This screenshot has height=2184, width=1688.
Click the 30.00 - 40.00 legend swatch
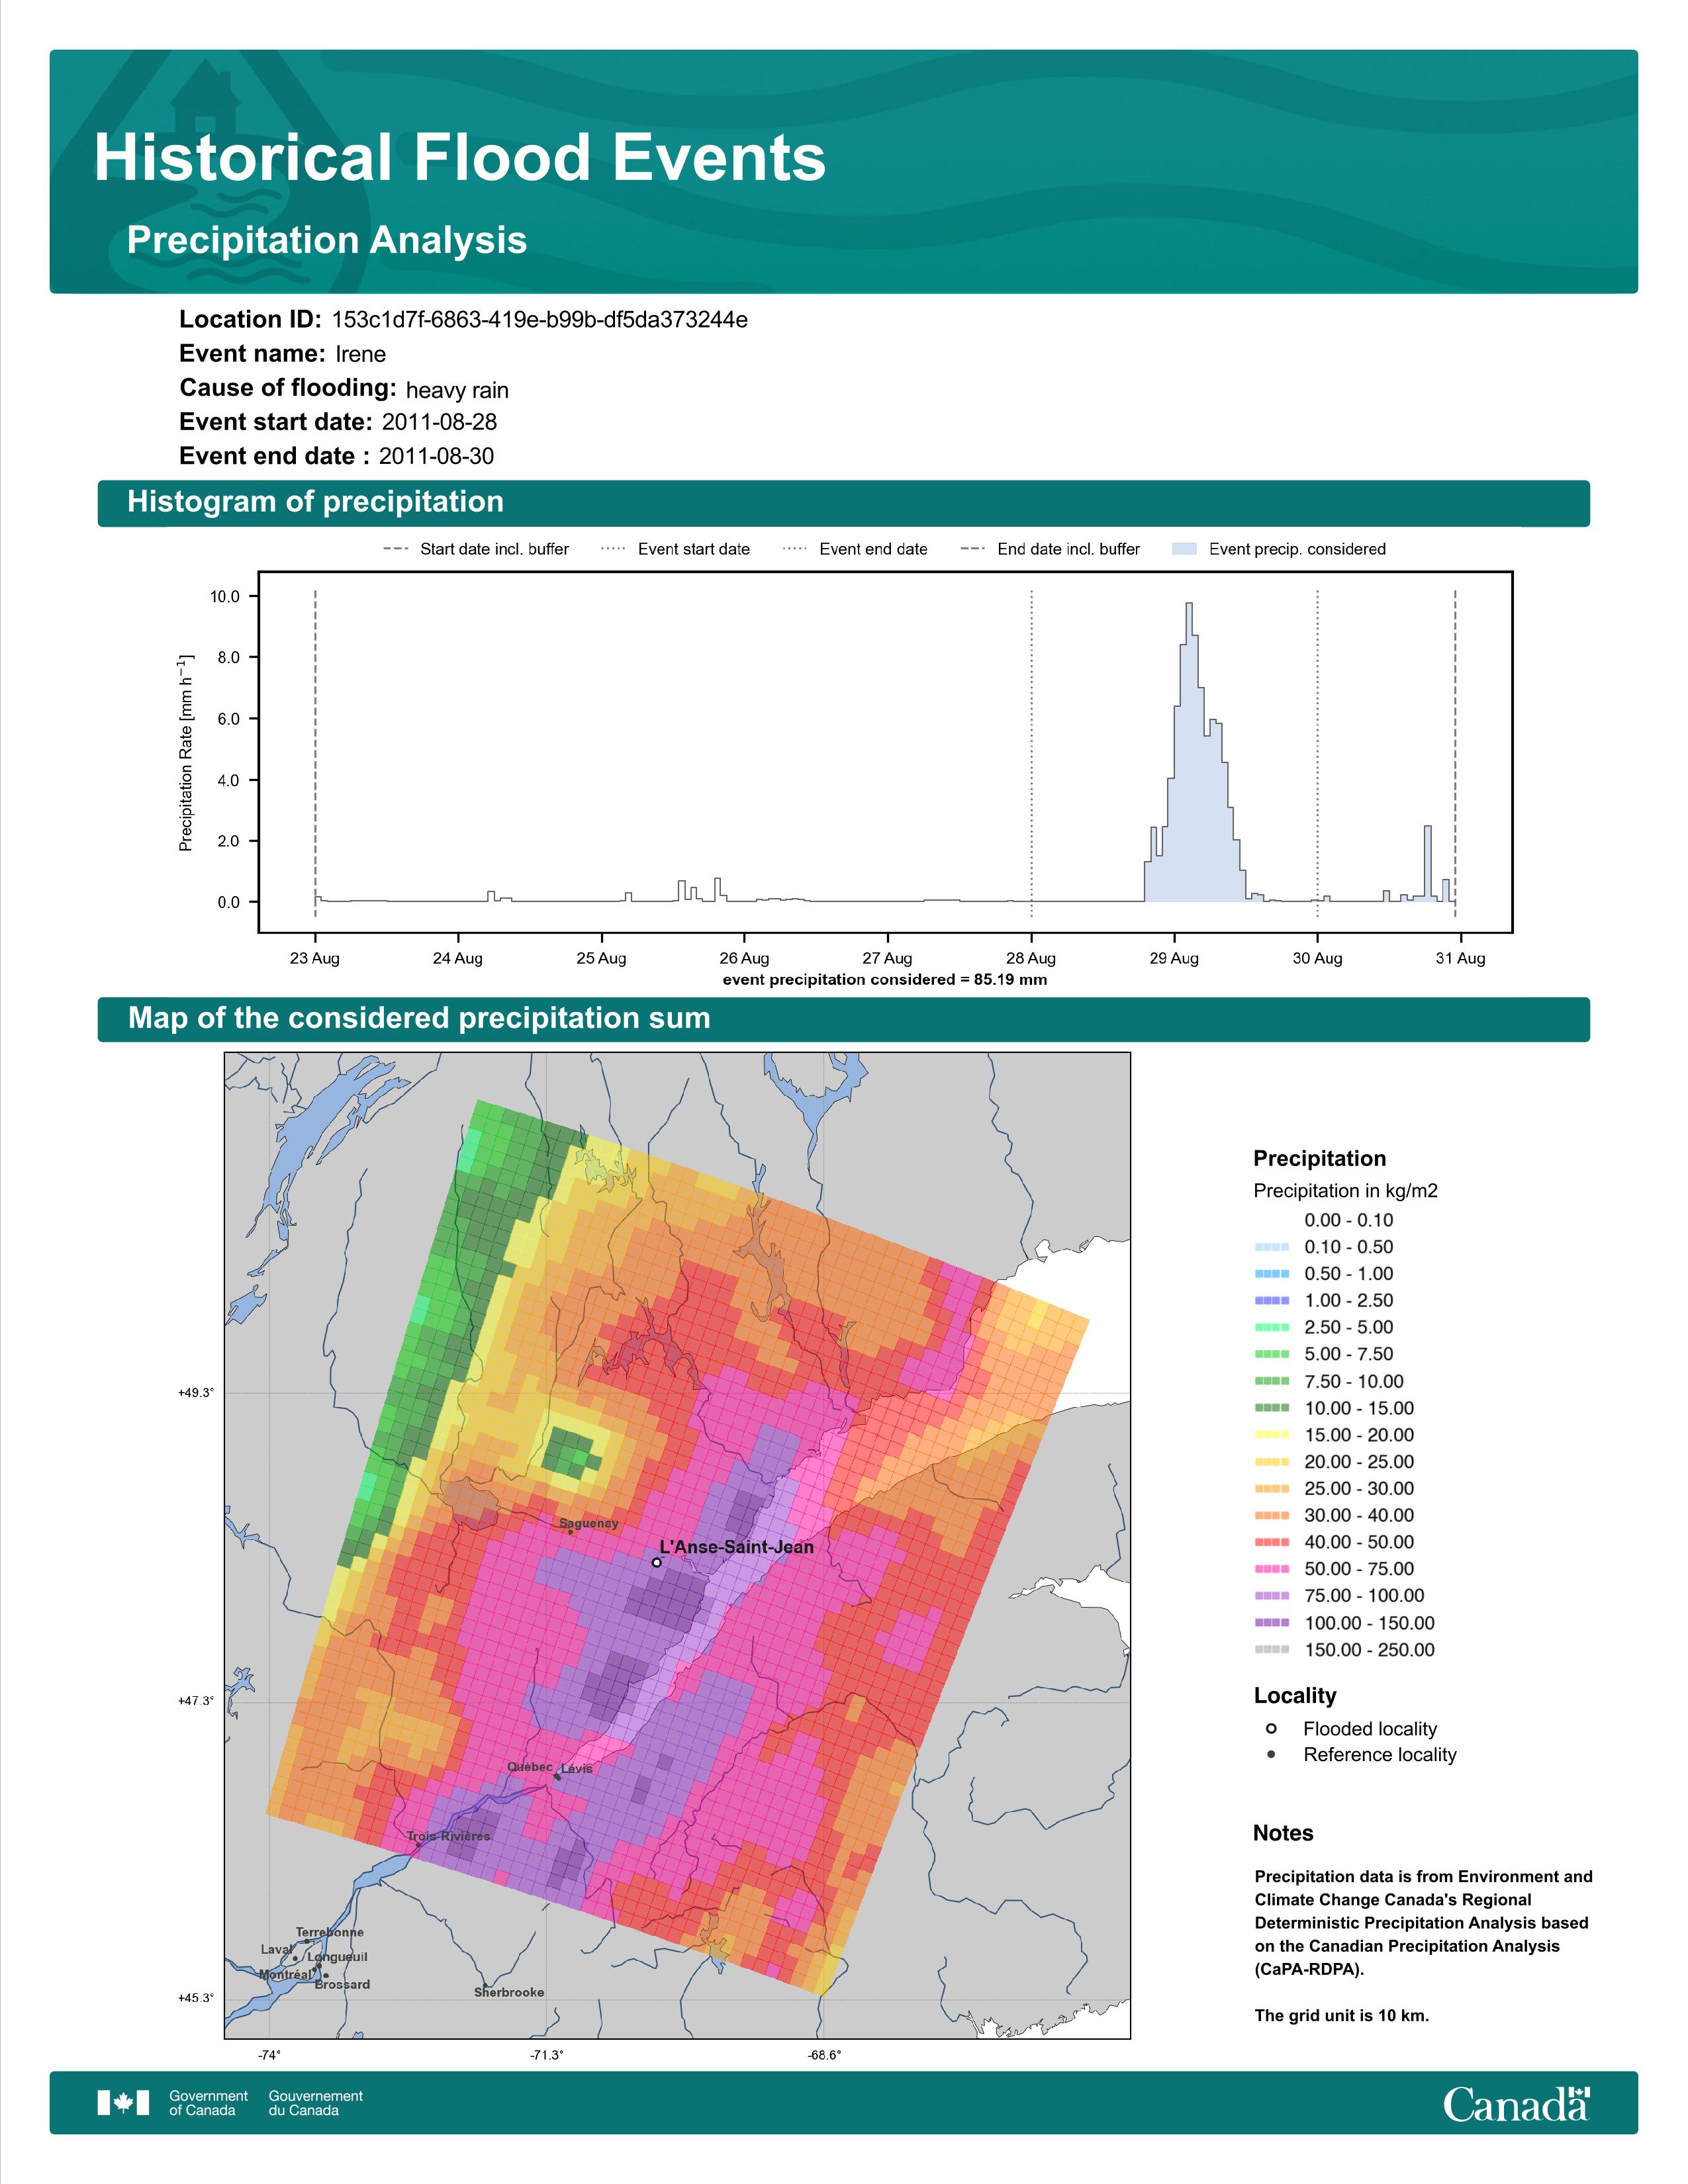pos(1271,1516)
